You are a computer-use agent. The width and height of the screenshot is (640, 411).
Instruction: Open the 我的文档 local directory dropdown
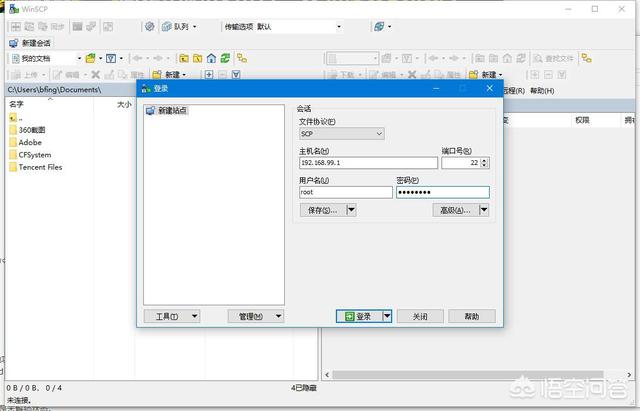(x=46, y=59)
